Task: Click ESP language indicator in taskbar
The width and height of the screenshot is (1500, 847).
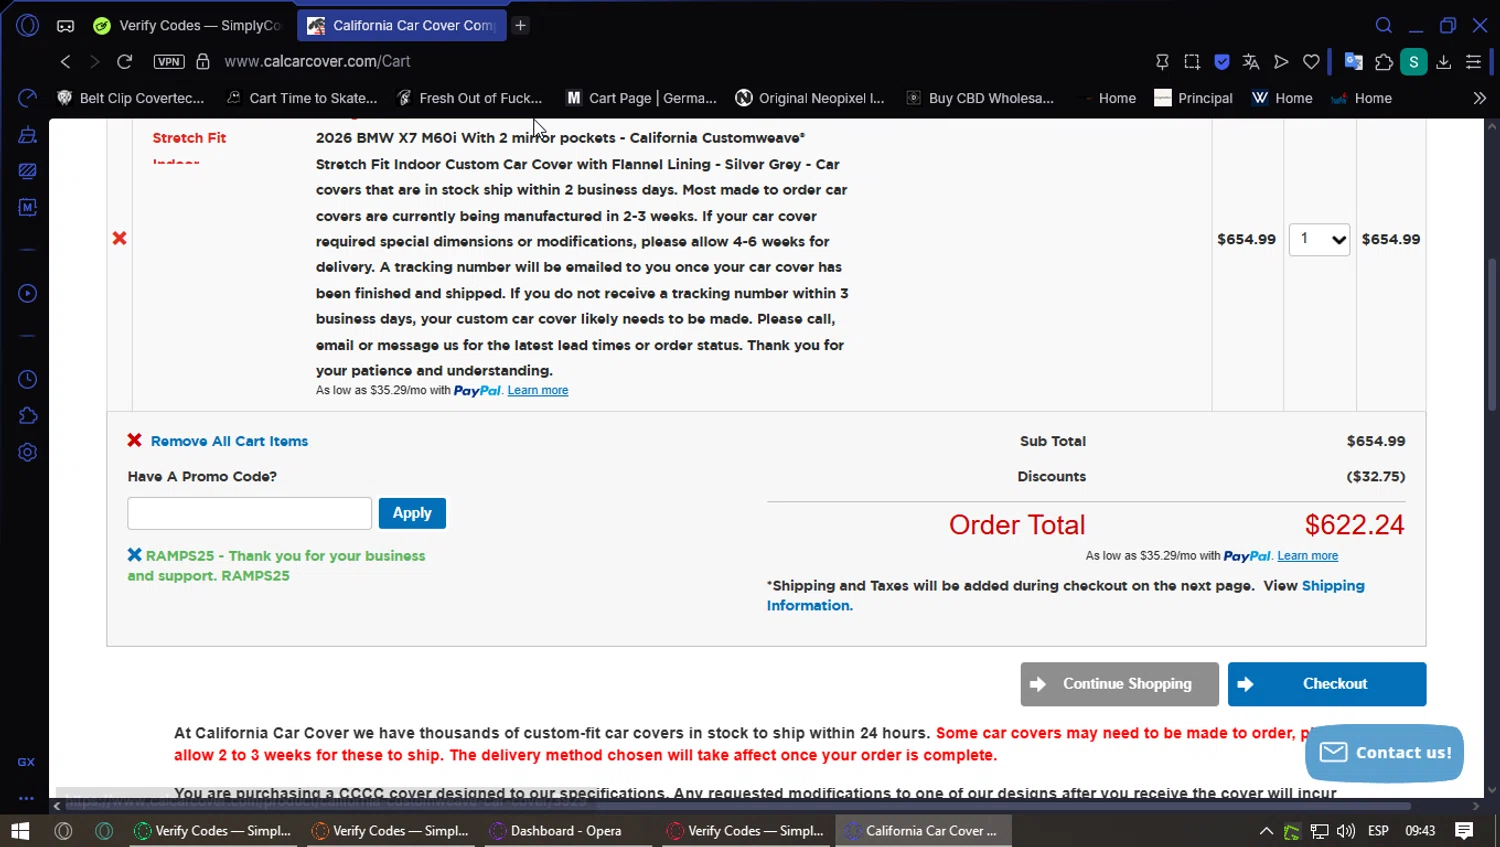Action: [1378, 831]
